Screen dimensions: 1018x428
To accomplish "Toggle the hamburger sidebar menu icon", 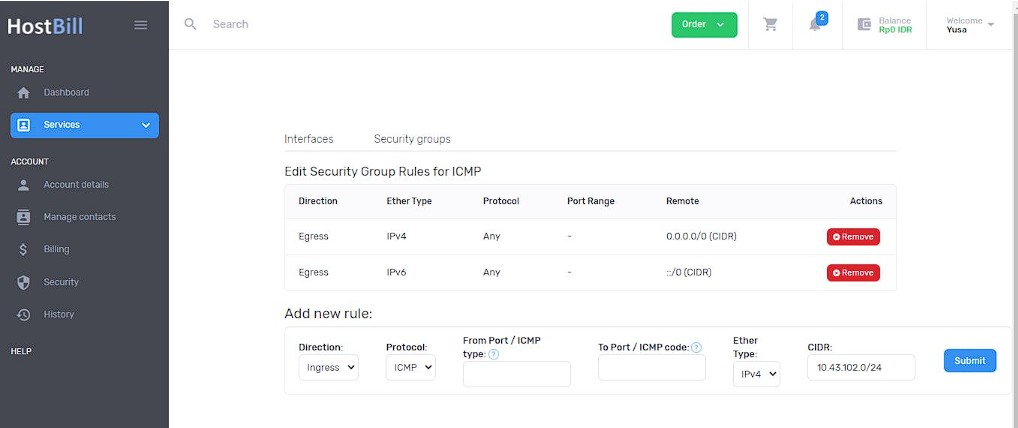I will (x=140, y=25).
